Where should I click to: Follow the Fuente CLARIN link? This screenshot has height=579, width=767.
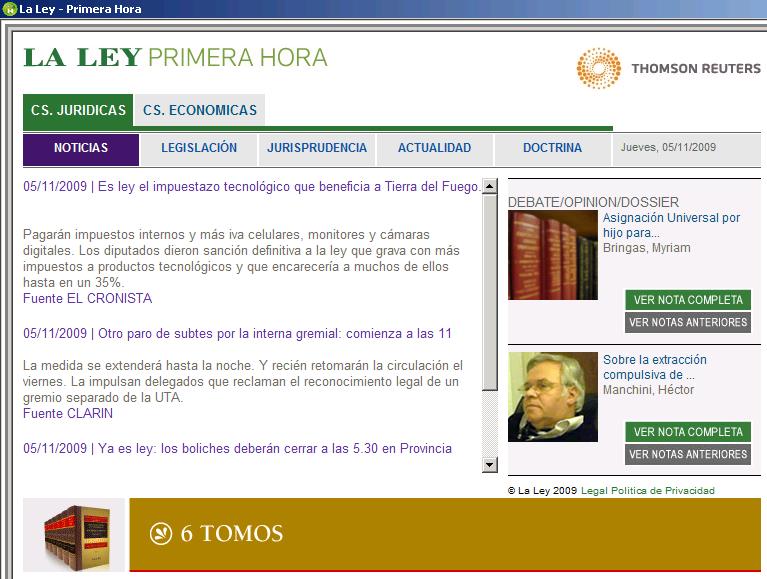click(68, 413)
